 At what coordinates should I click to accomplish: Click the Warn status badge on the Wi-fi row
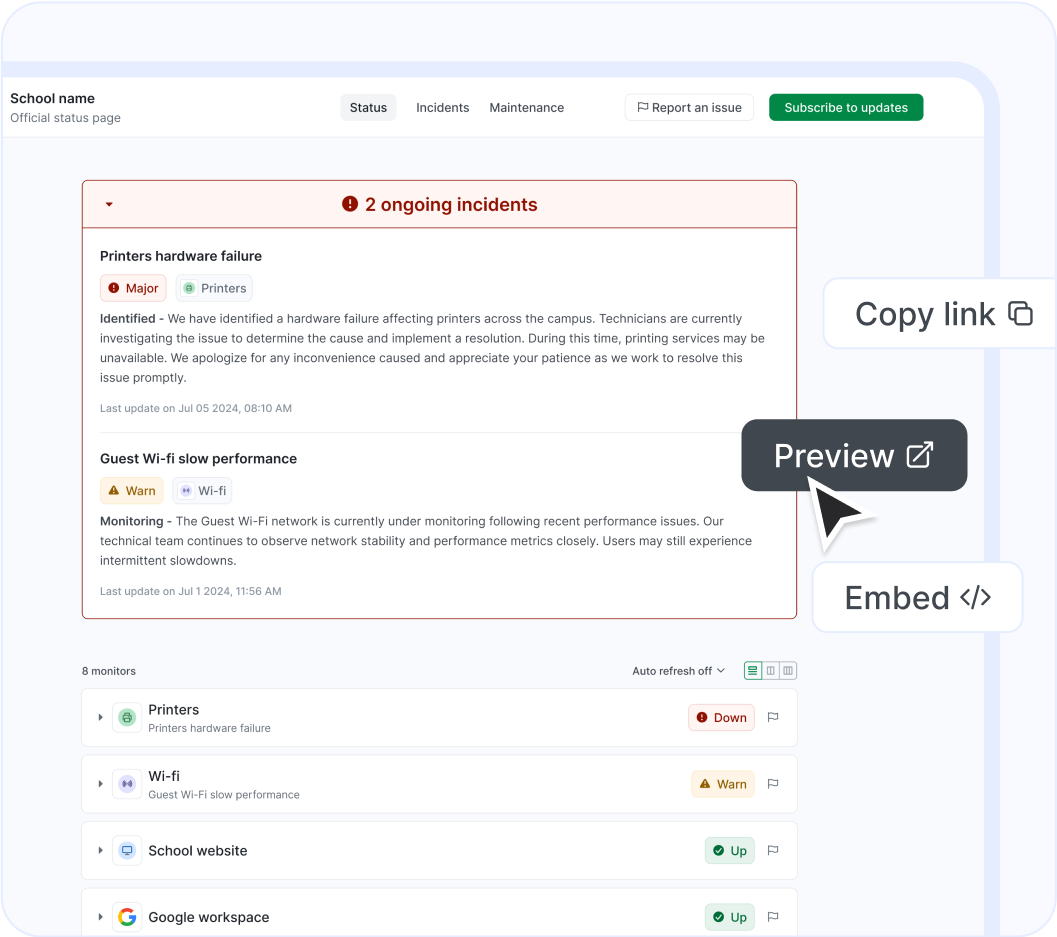[722, 784]
